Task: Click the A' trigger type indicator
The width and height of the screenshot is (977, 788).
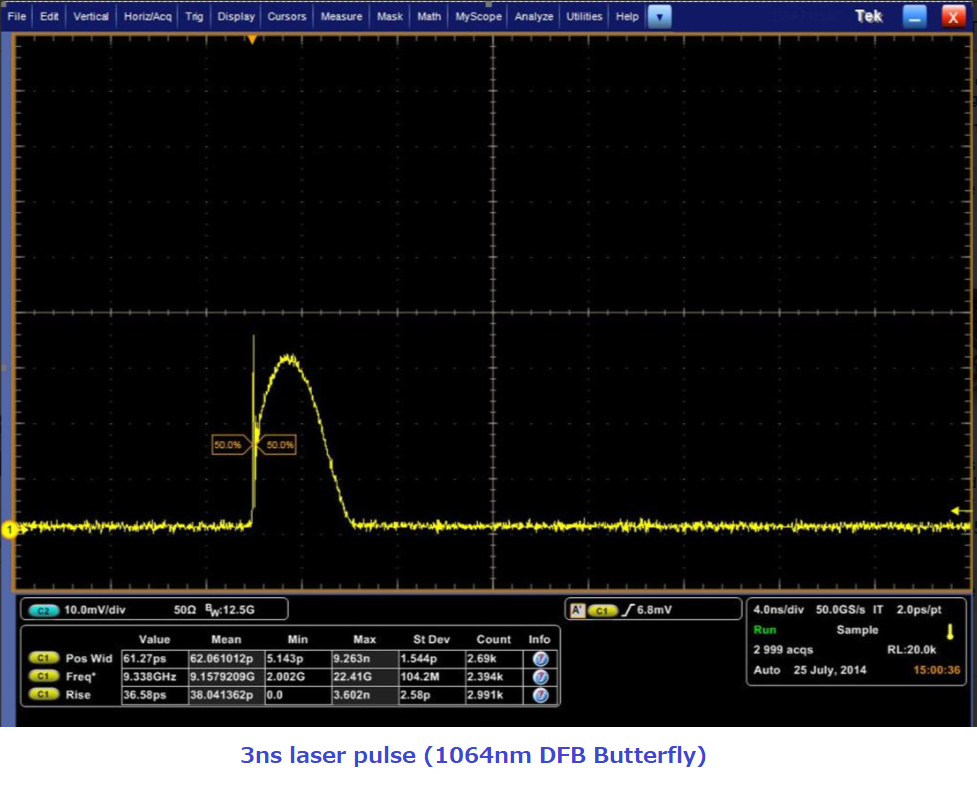Action: pos(577,609)
